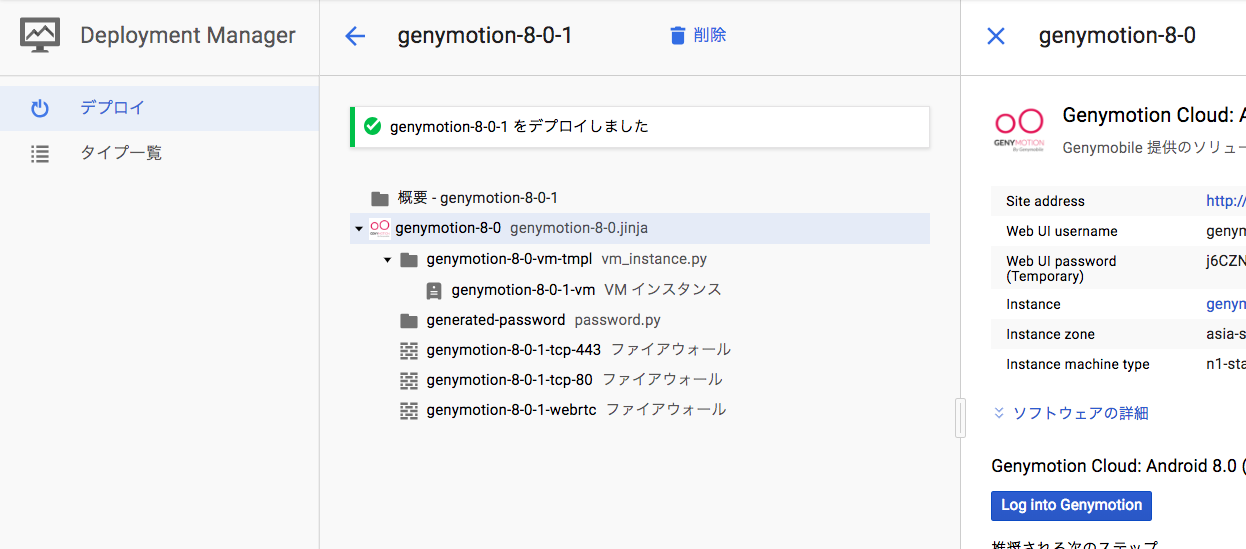The image size is (1246, 549).
Task: Click the green success checkmark icon
Action: [373, 127]
